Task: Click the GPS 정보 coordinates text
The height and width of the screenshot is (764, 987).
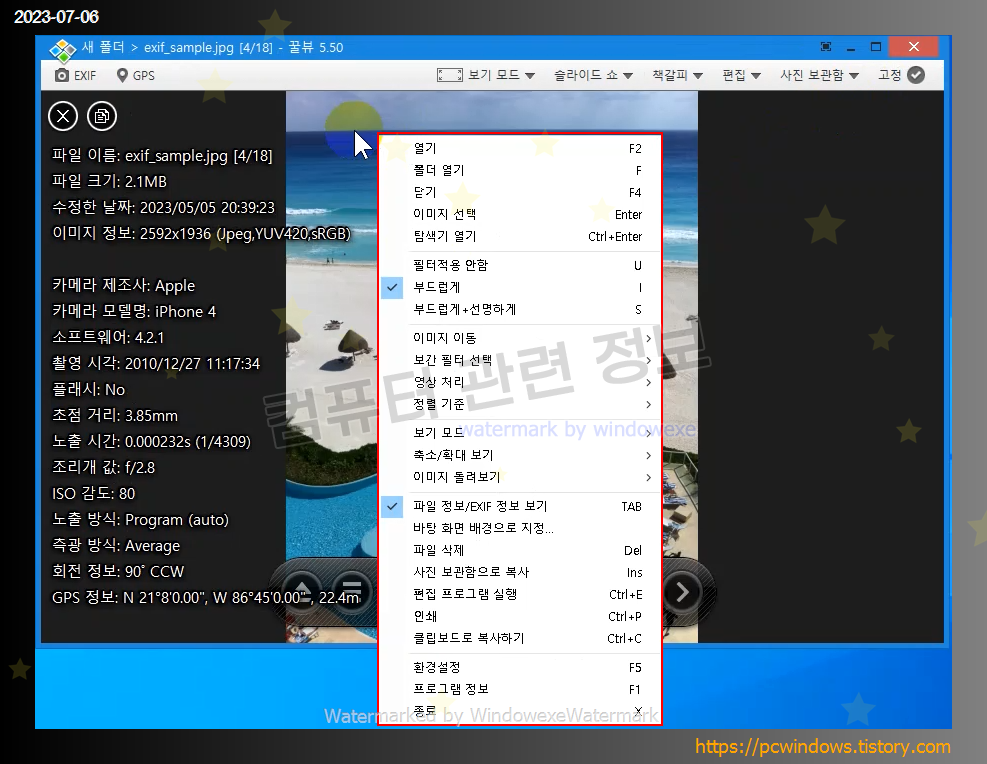Action: [206, 597]
